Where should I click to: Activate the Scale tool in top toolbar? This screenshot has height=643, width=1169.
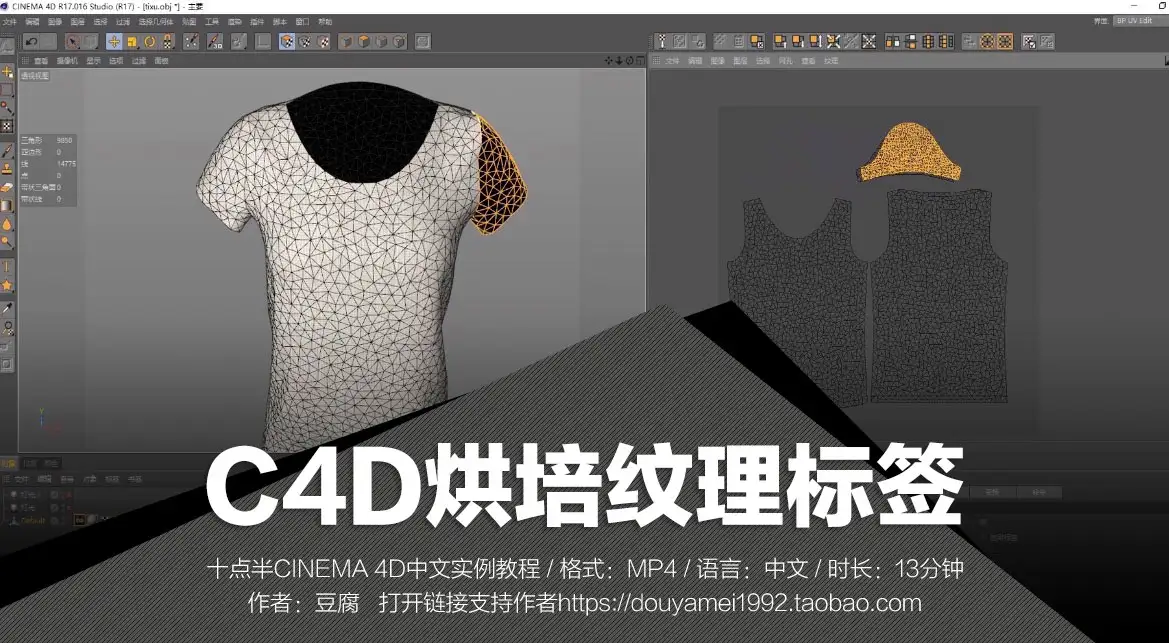click(132, 42)
